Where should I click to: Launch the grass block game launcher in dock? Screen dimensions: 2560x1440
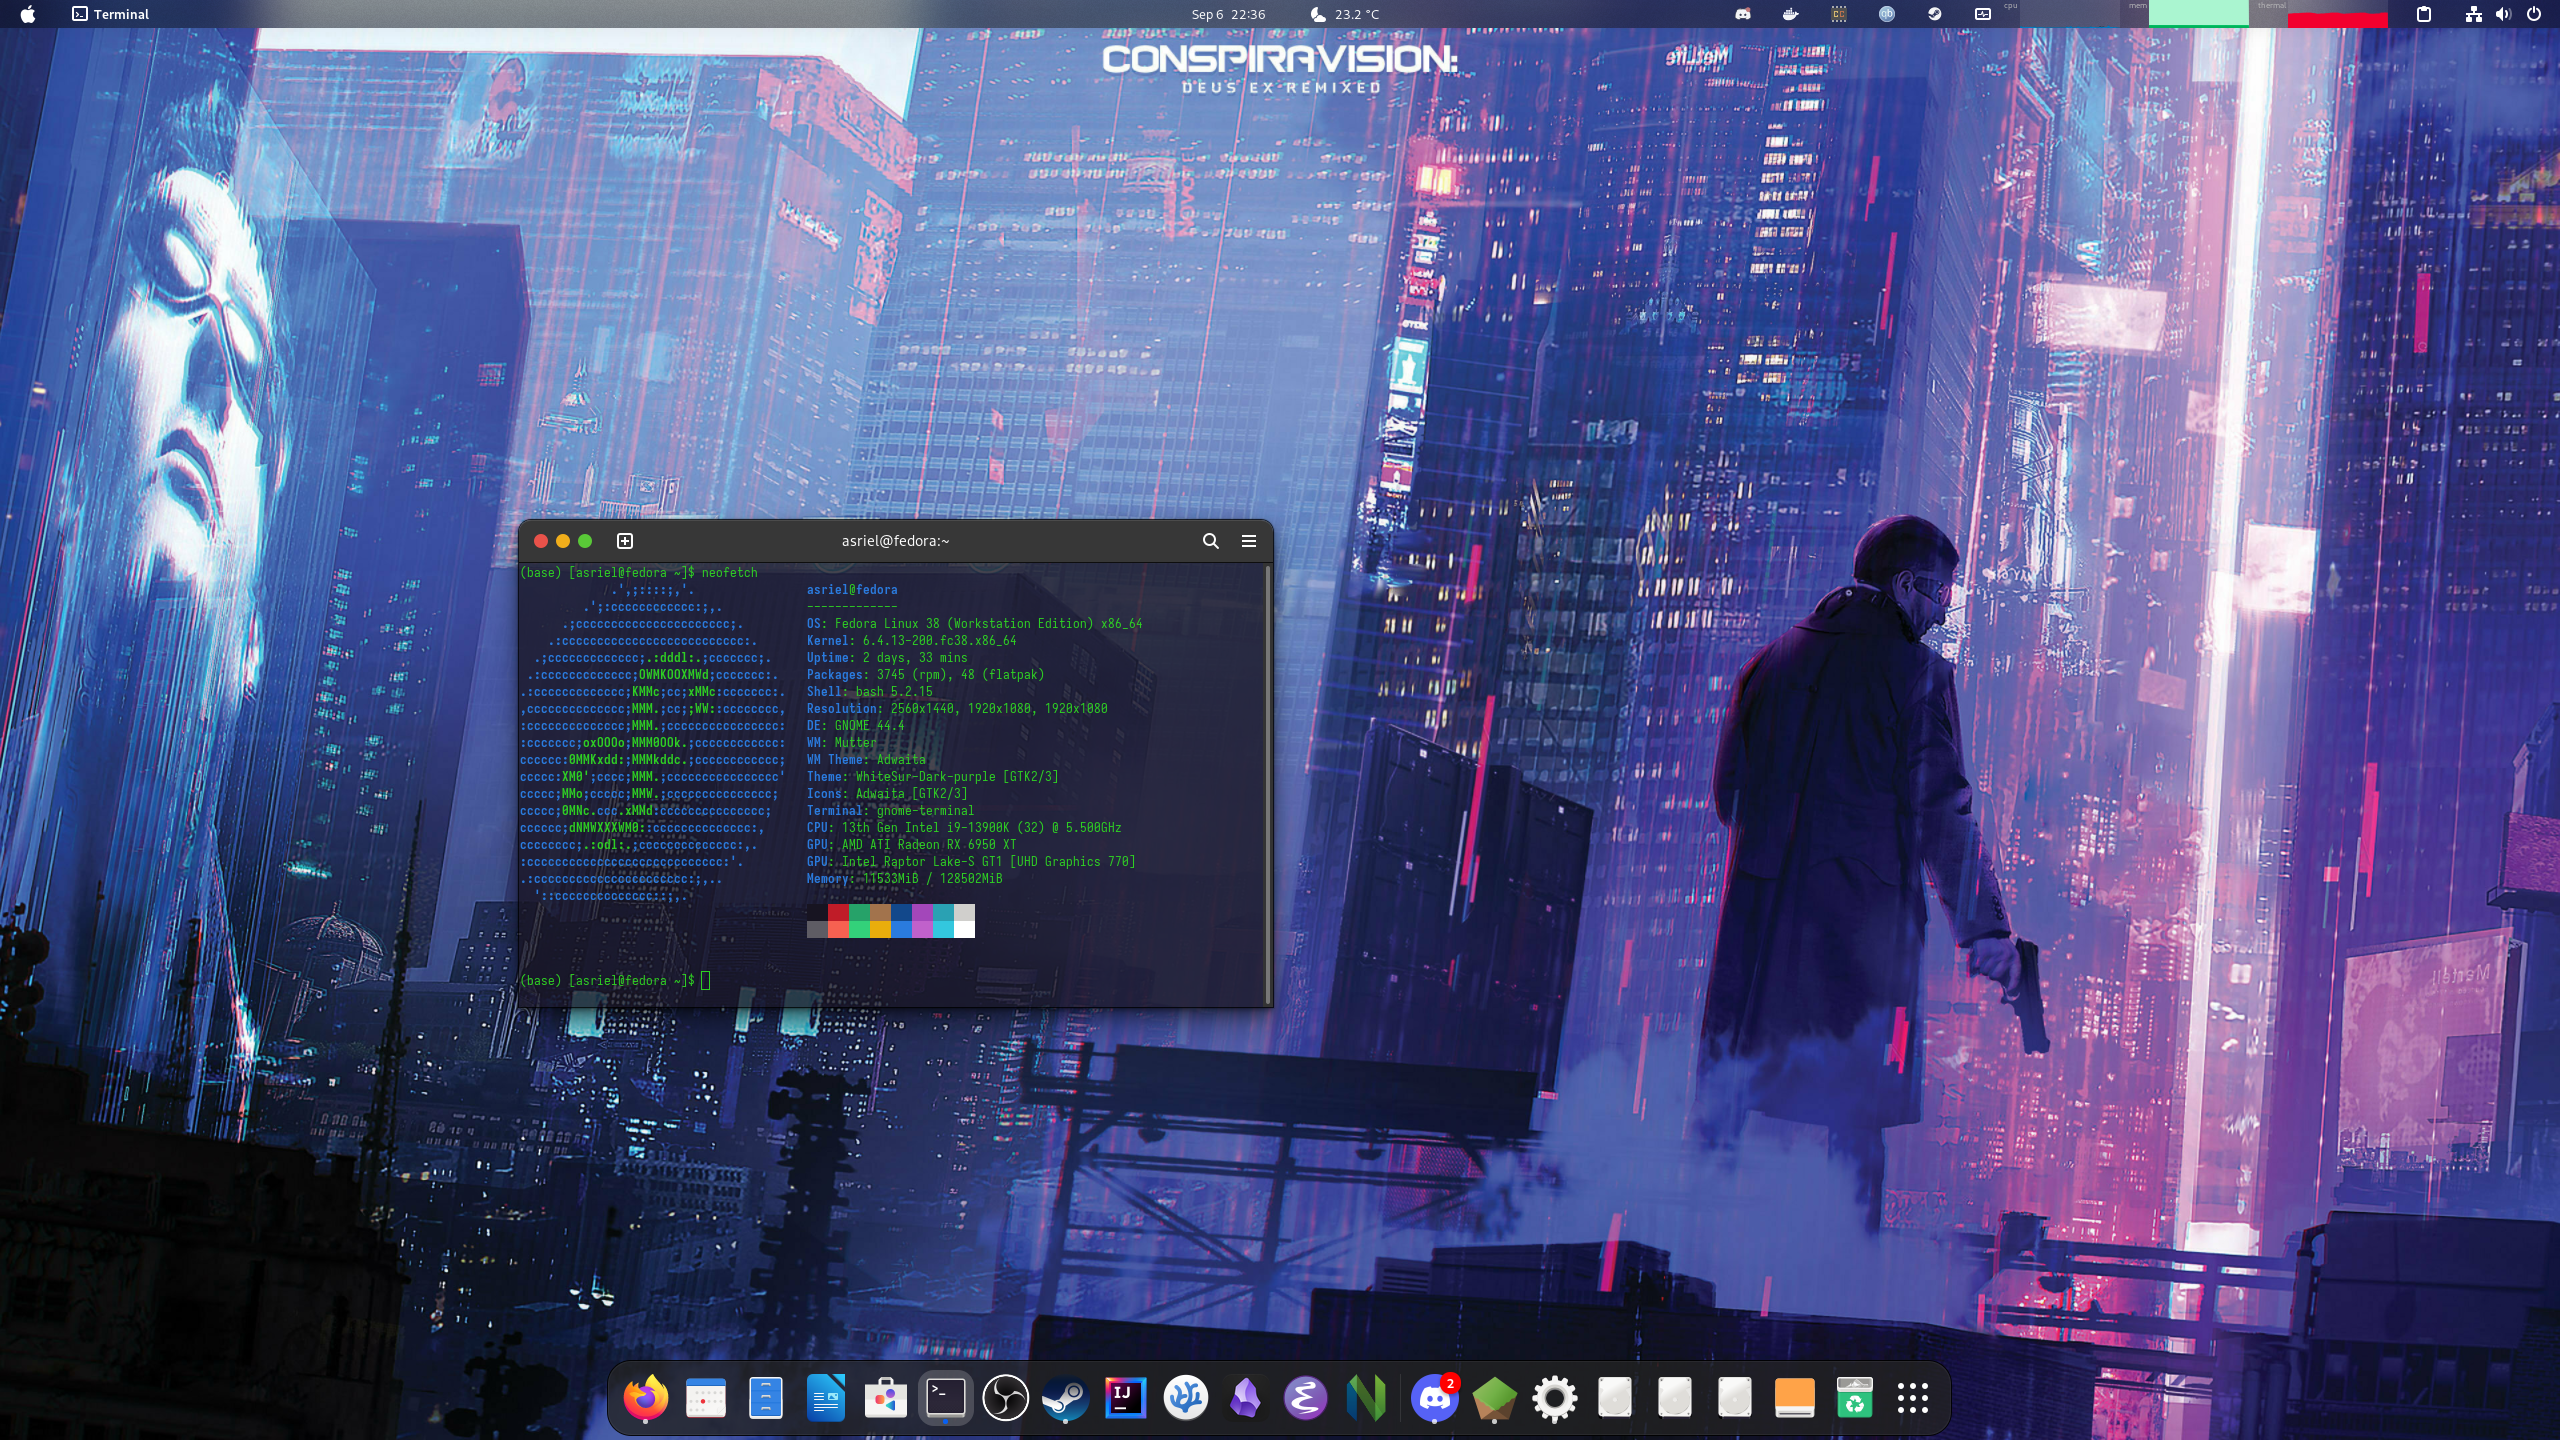tap(1494, 1397)
